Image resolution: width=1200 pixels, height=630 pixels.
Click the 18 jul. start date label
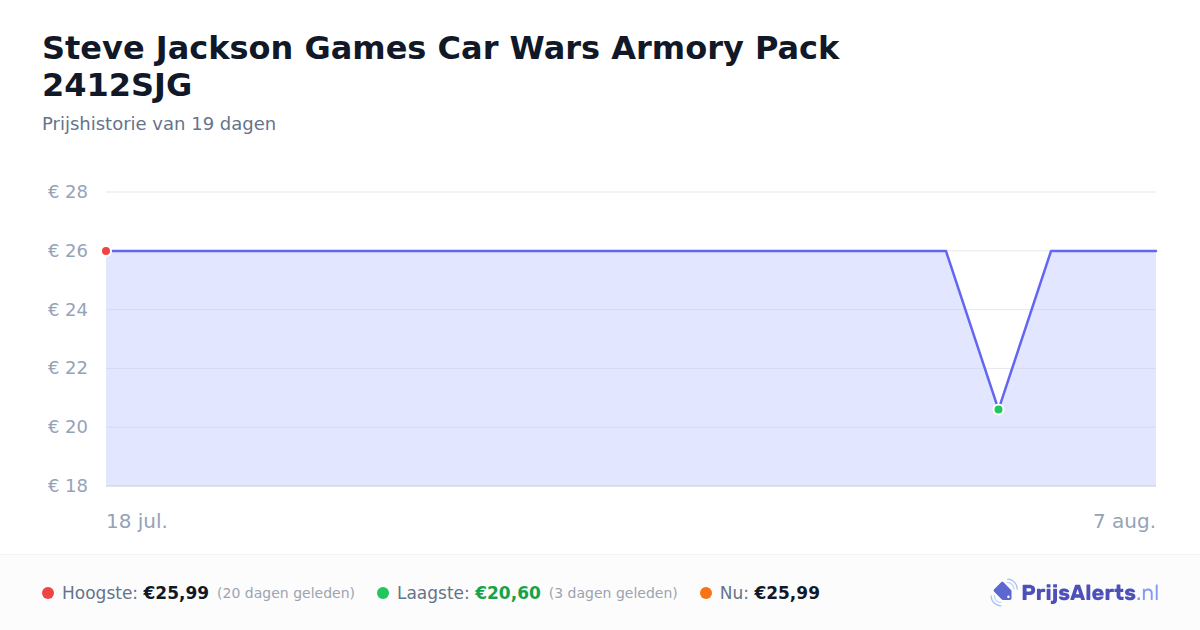click(137, 522)
